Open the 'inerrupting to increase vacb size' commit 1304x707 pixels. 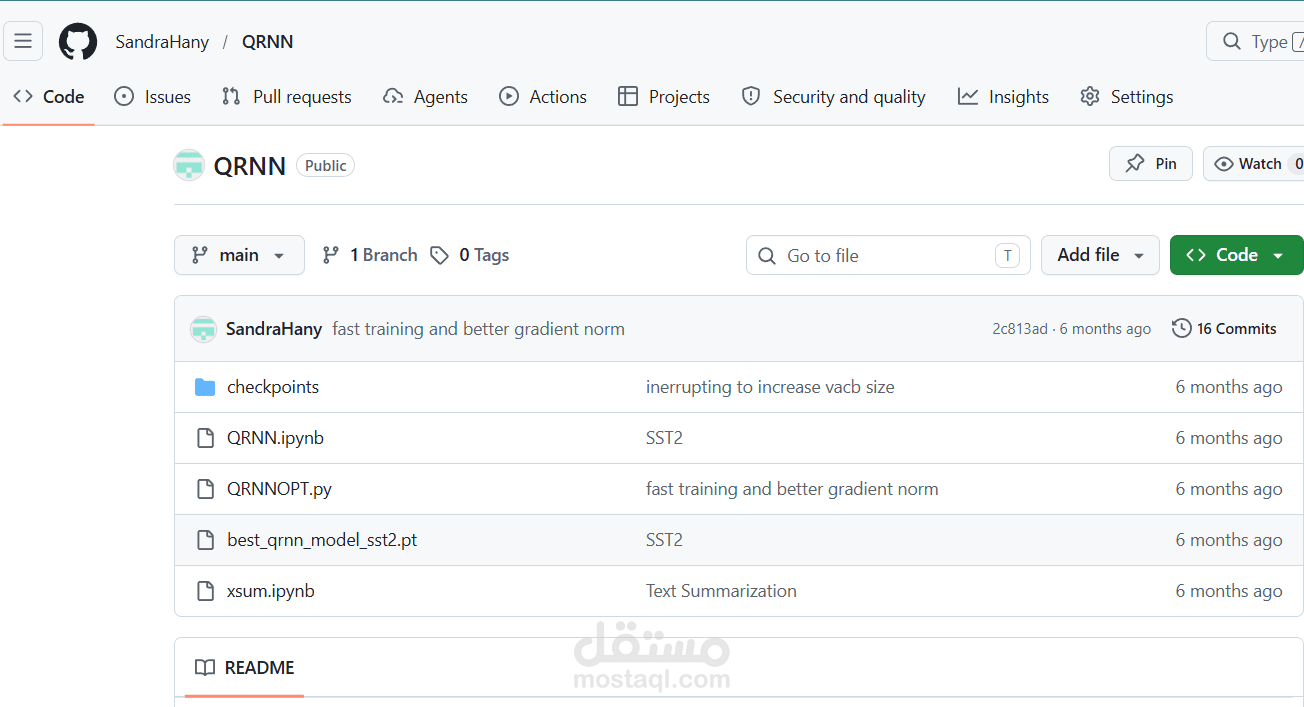[x=770, y=387]
